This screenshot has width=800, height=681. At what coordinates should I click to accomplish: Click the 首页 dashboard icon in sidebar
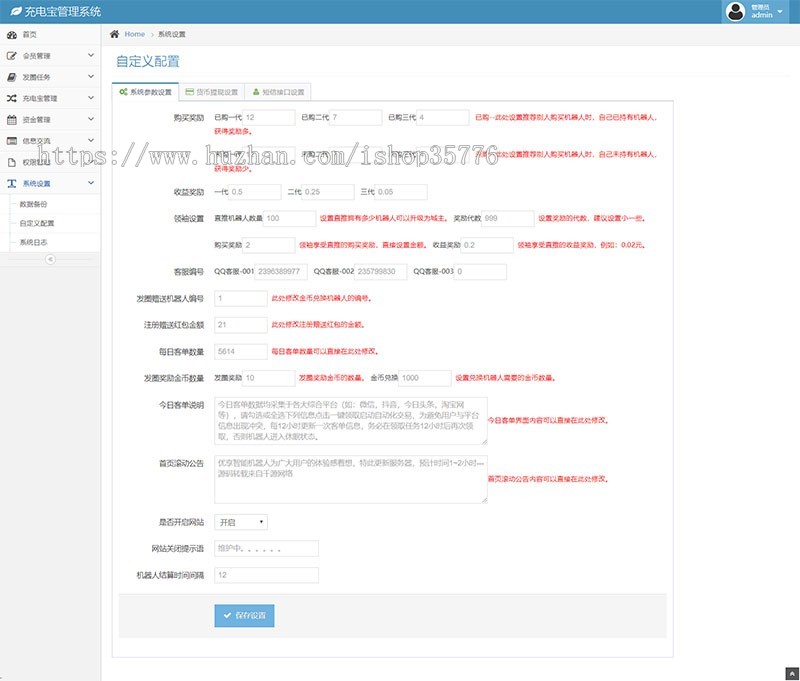pos(12,35)
